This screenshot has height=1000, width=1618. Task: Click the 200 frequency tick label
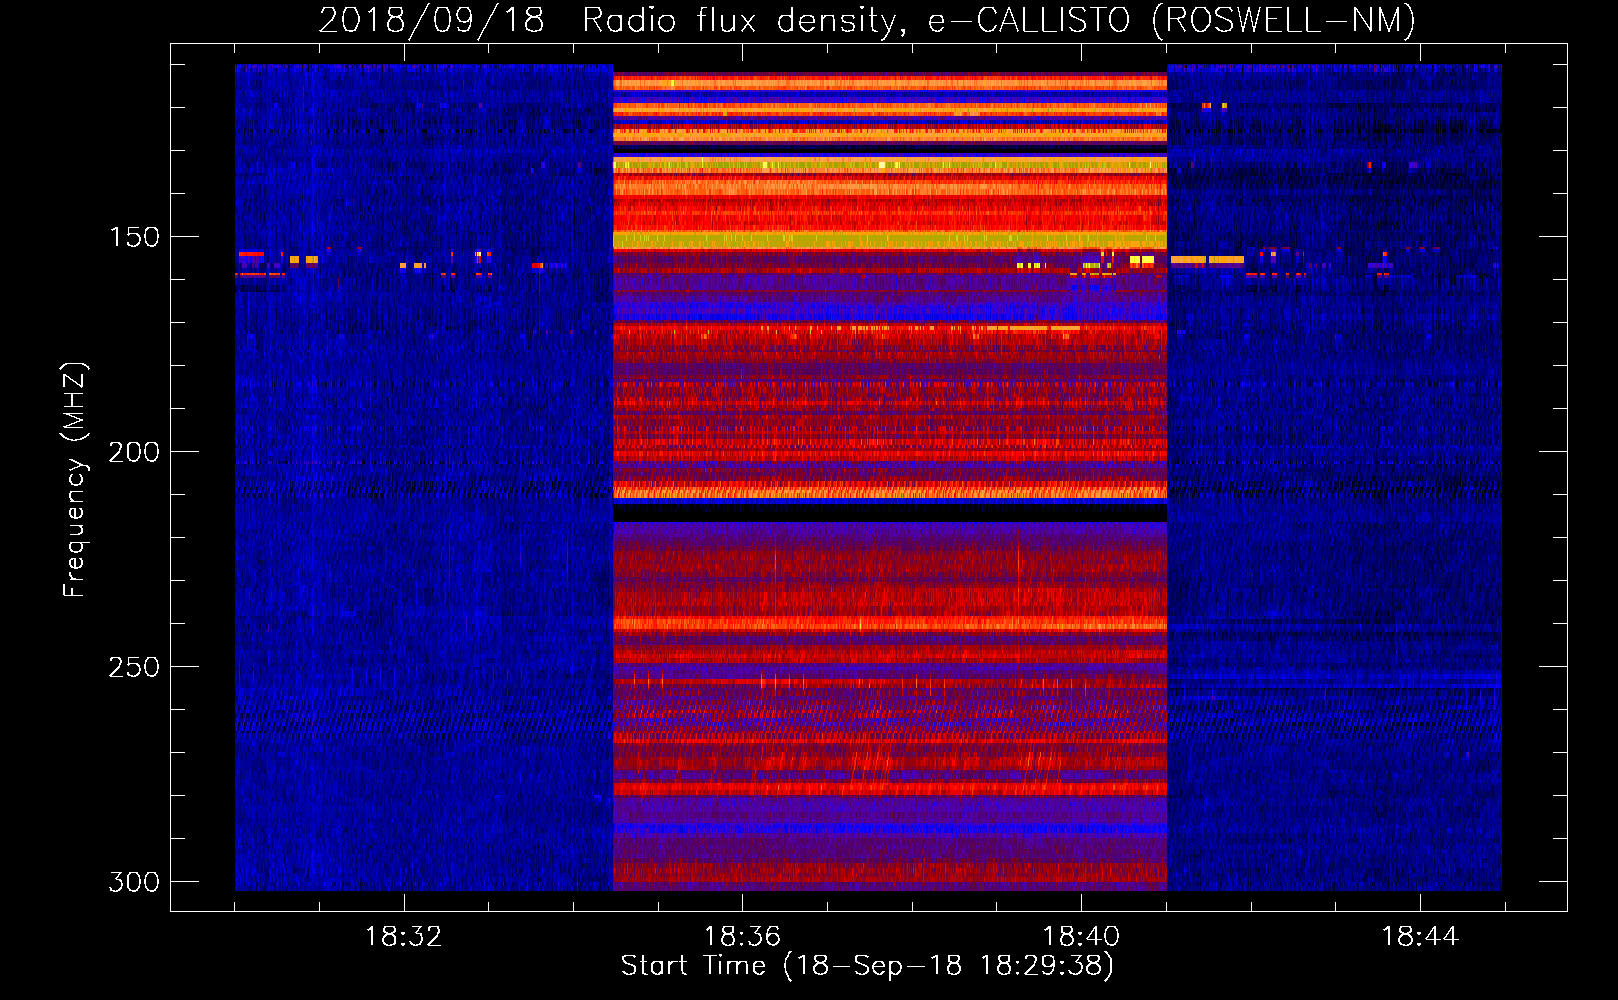(x=134, y=452)
